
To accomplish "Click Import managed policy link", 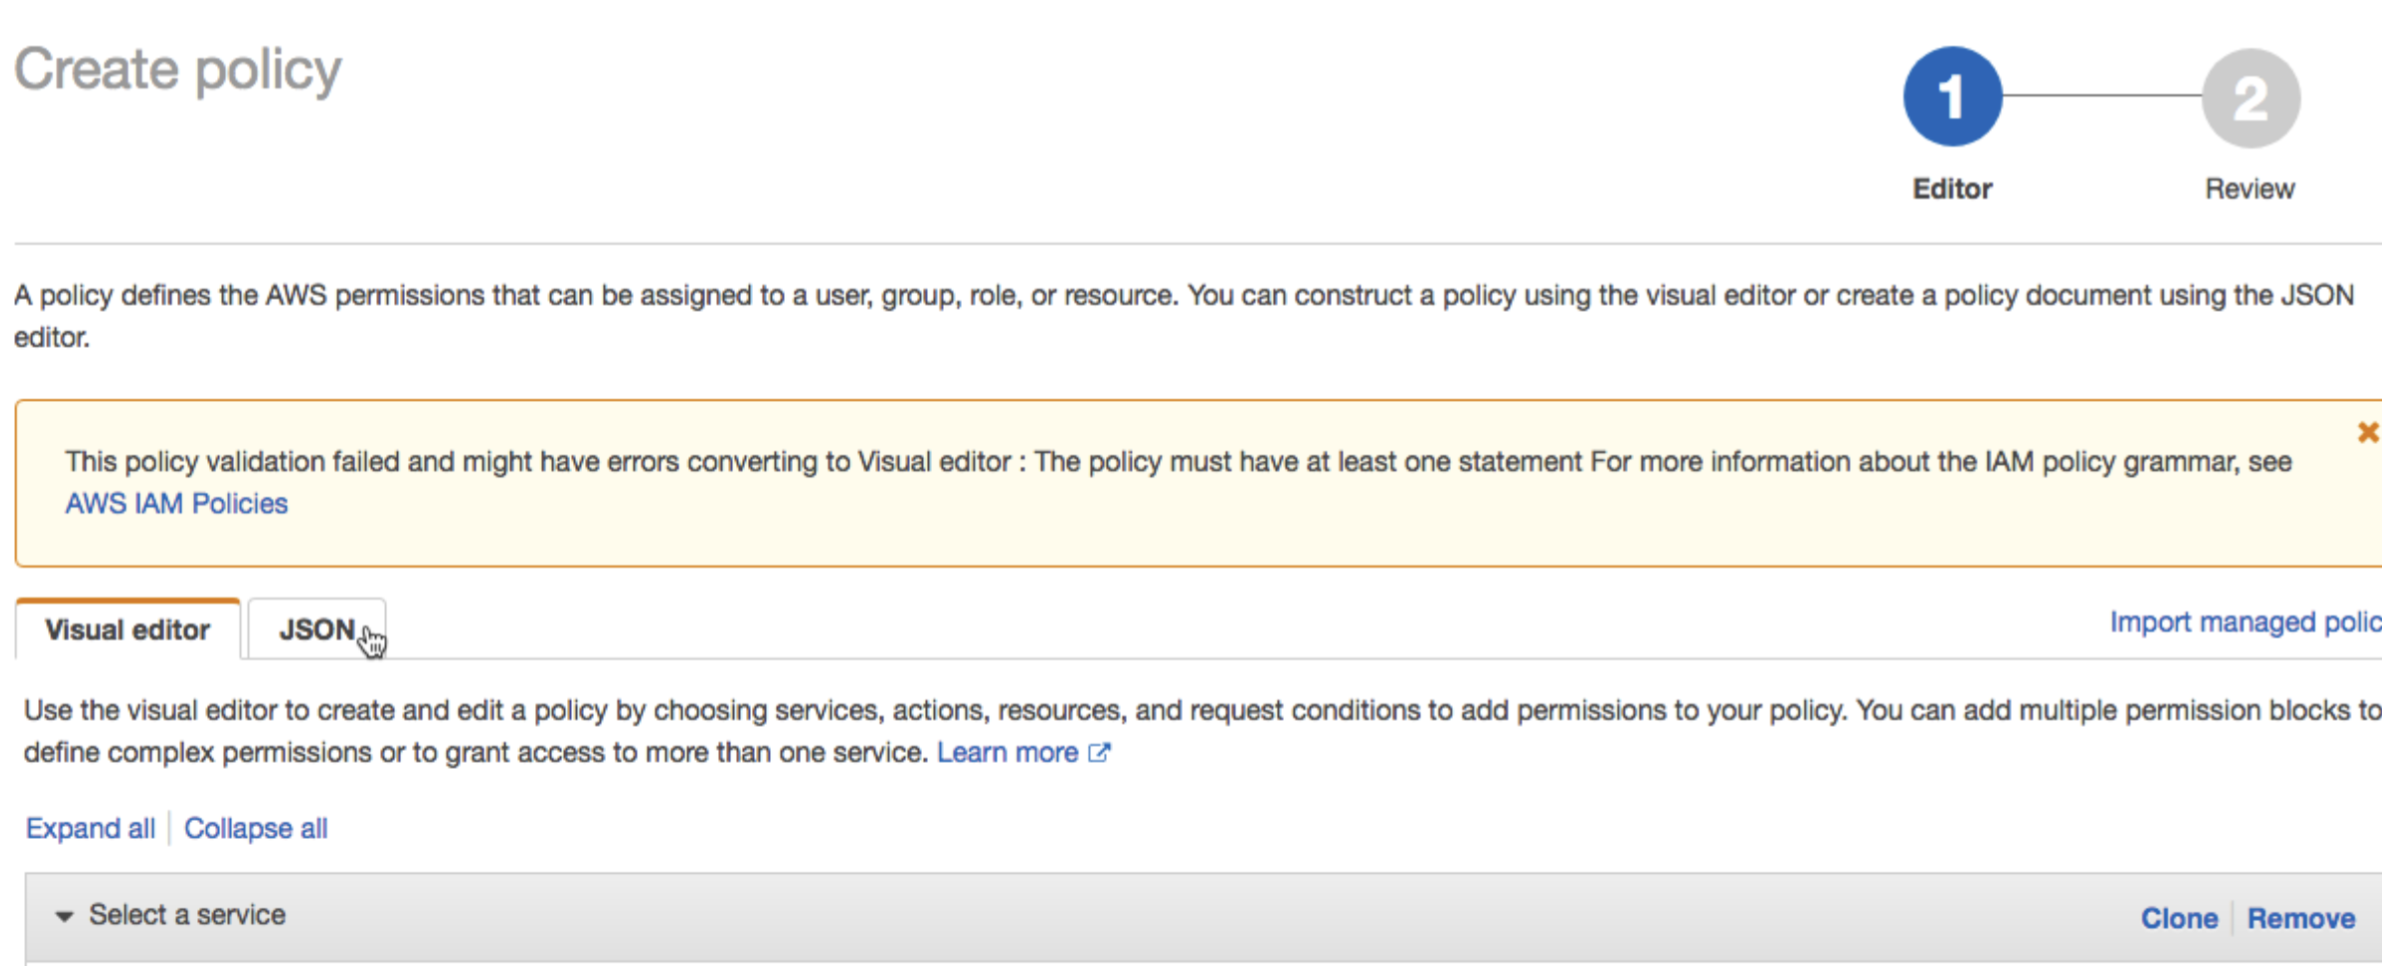I will (2244, 622).
